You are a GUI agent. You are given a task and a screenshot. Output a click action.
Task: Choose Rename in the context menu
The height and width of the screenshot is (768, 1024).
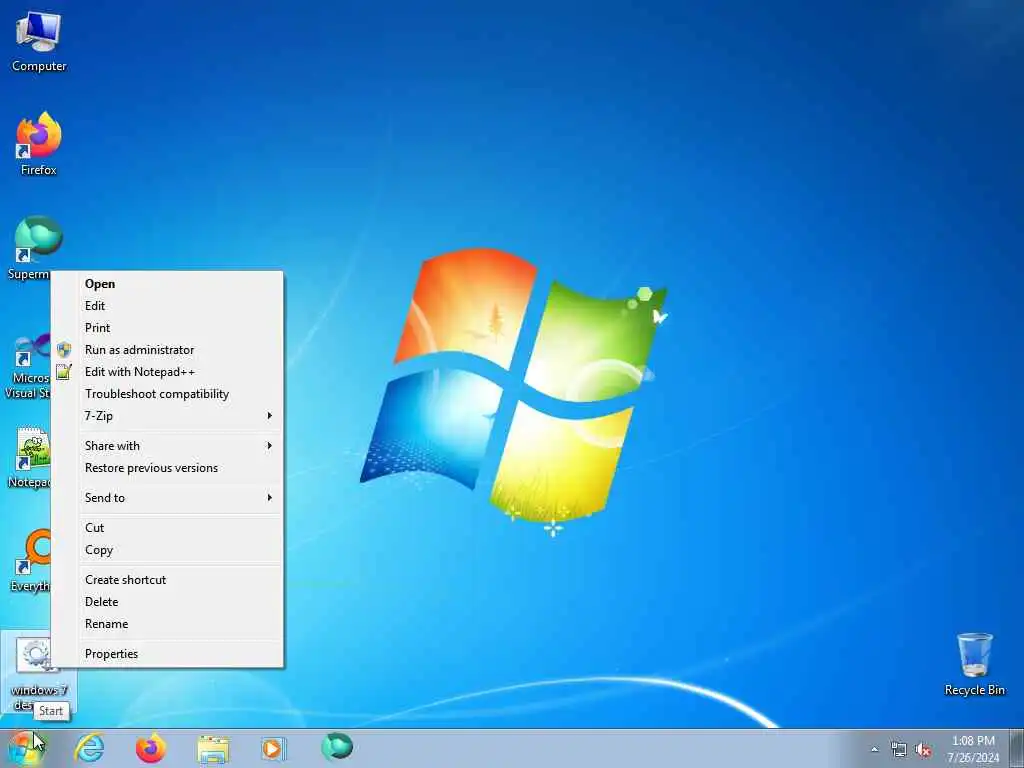click(x=168, y=624)
